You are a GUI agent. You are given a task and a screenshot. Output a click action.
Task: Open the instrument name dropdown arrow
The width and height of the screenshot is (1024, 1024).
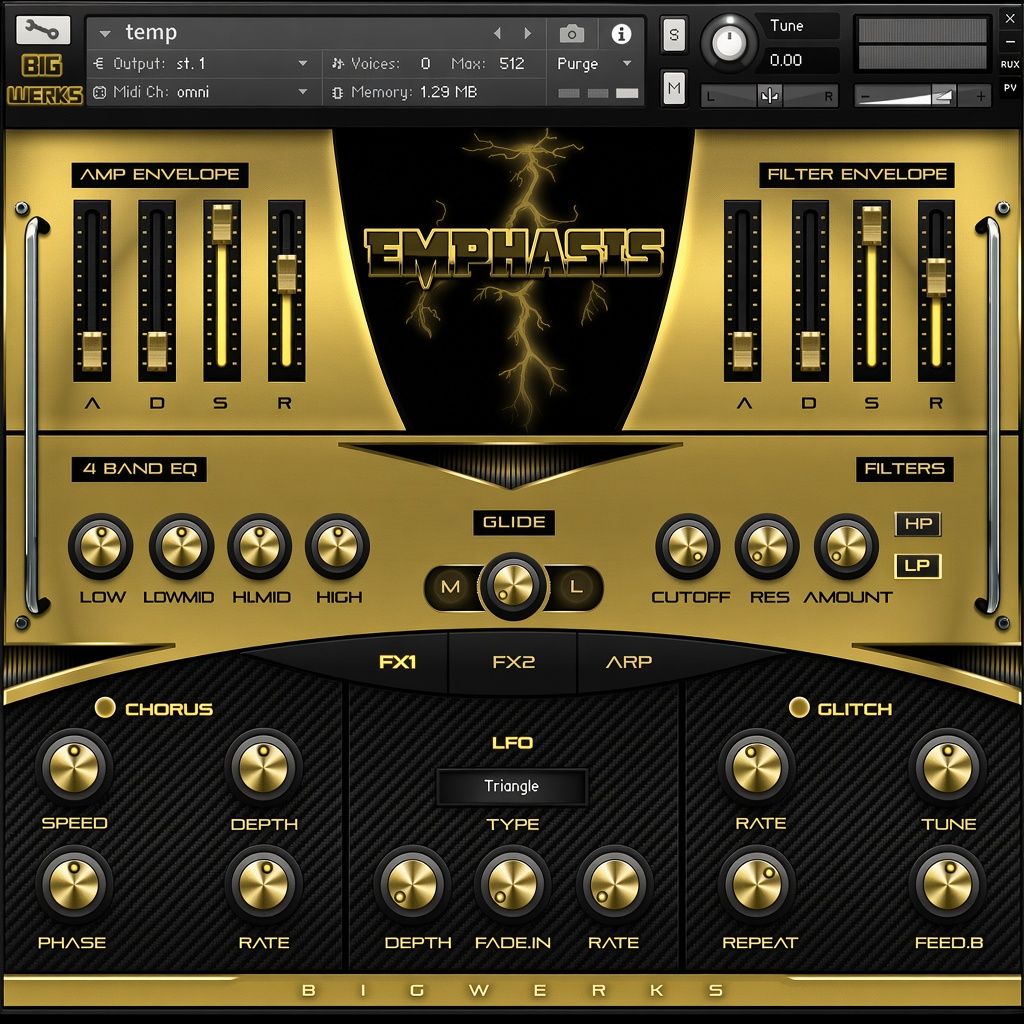[x=105, y=33]
